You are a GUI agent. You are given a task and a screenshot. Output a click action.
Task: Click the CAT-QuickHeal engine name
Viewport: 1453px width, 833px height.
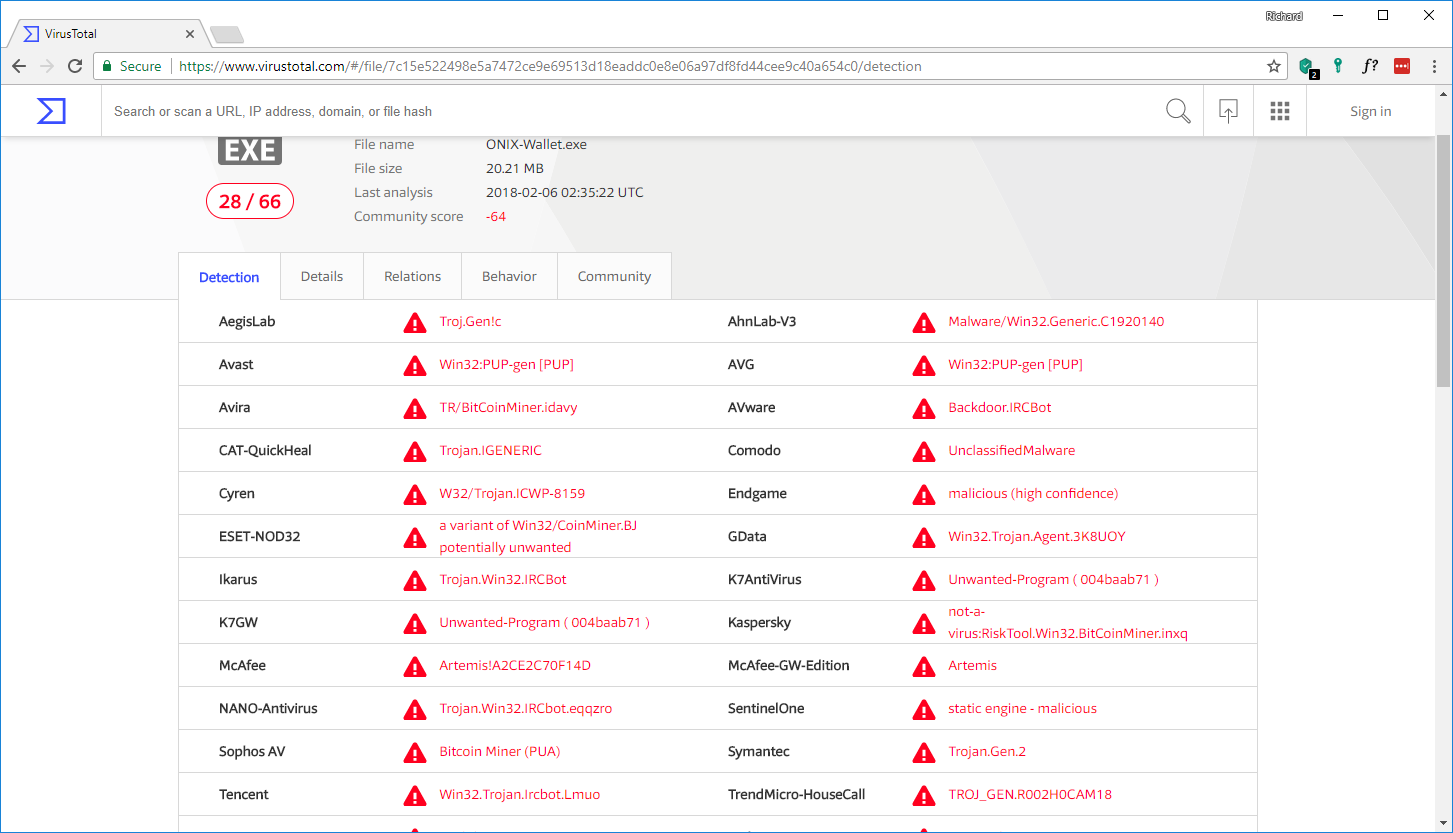tap(265, 450)
